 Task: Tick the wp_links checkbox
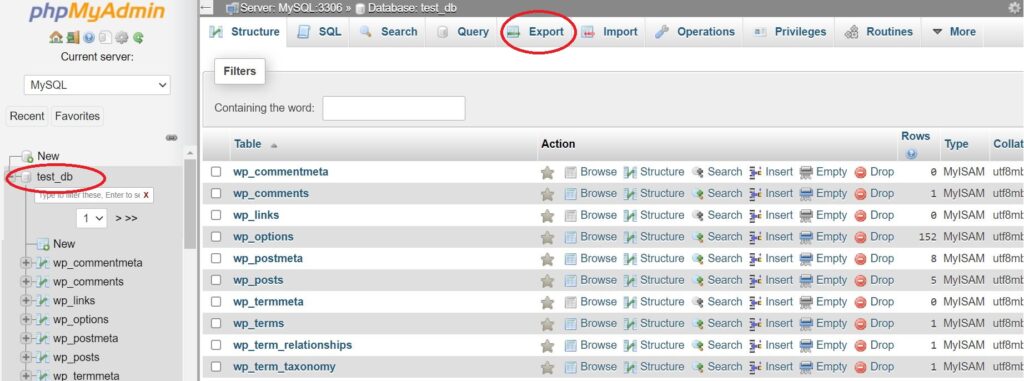[x=216, y=215]
